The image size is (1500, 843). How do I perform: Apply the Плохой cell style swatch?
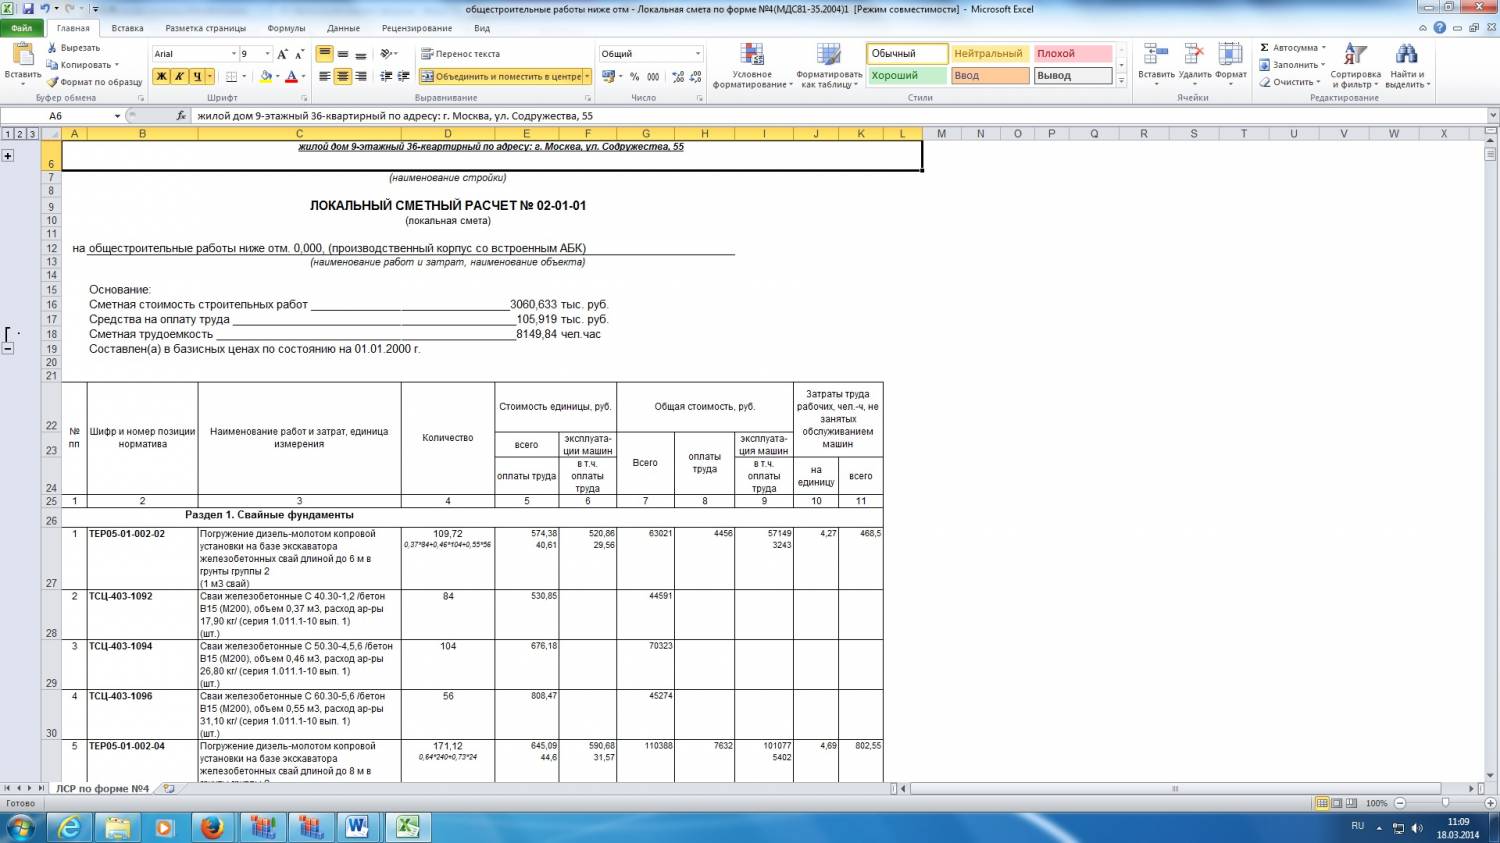(1072, 54)
